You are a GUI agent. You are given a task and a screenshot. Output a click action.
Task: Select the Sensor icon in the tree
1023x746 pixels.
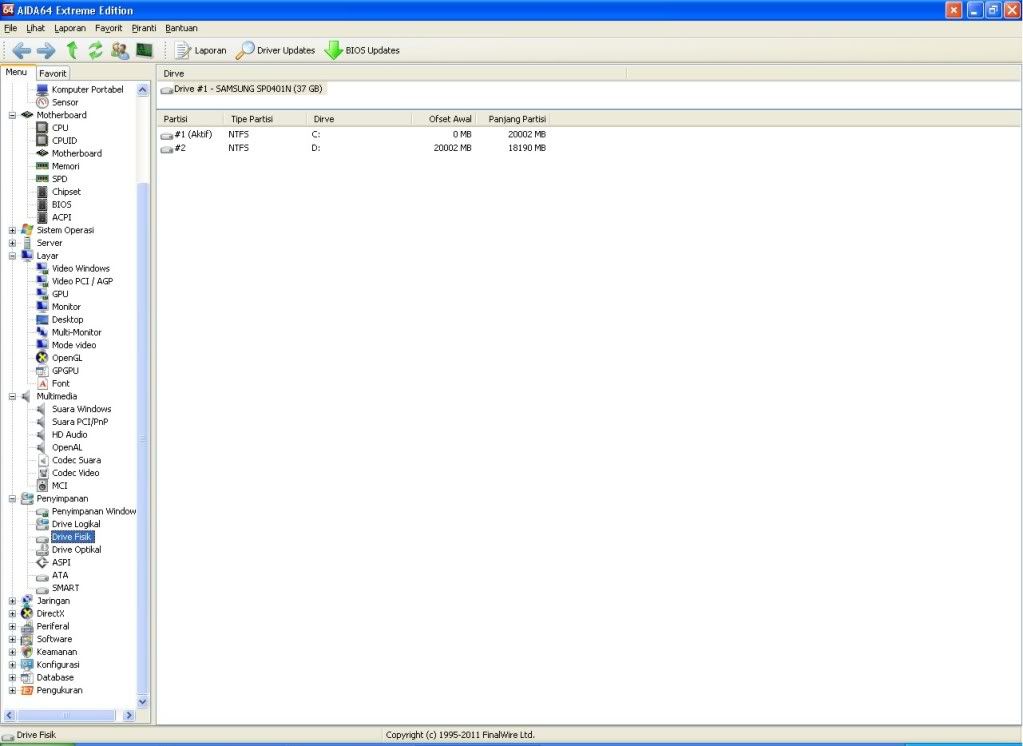pos(42,102)
